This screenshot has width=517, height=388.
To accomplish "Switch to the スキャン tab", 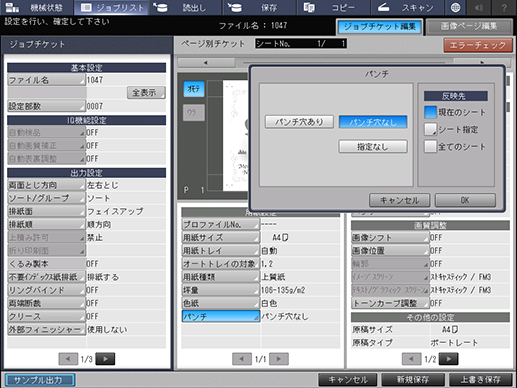I will tap(407, 7).
